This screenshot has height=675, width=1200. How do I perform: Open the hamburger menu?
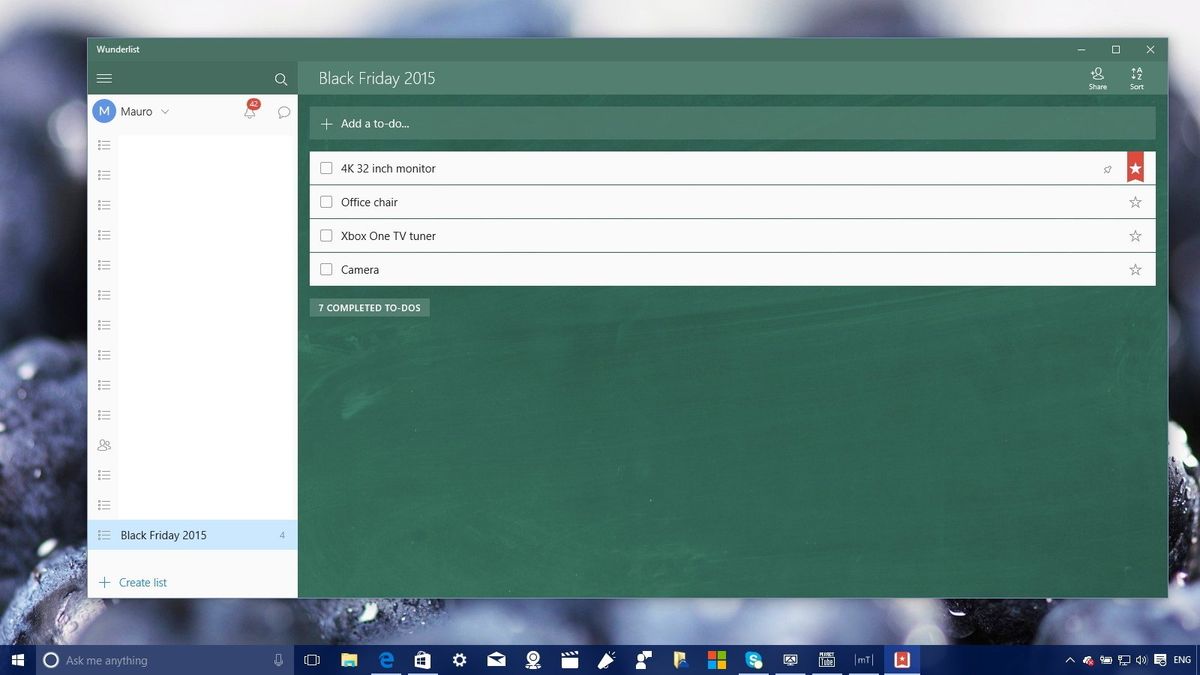[104, 77]
